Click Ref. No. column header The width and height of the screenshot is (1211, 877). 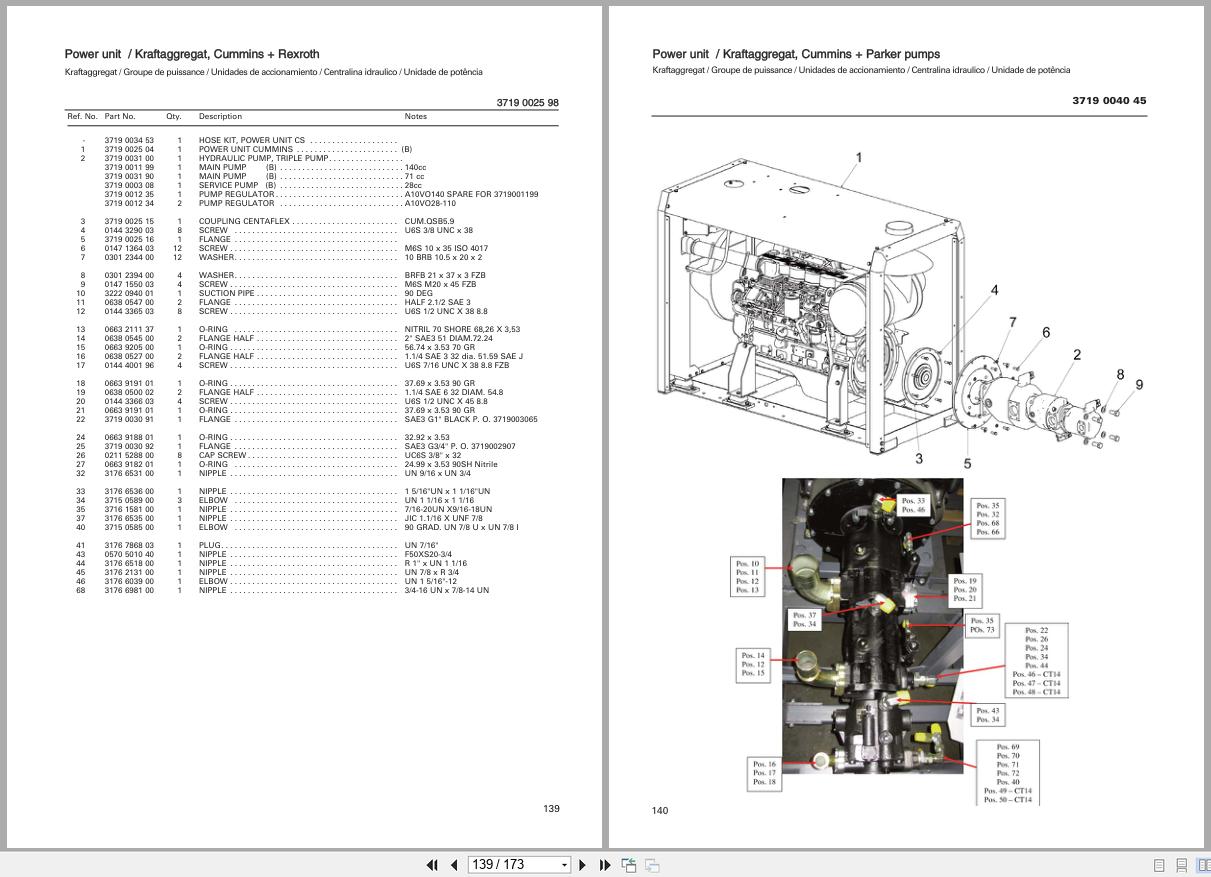(82, 117)
